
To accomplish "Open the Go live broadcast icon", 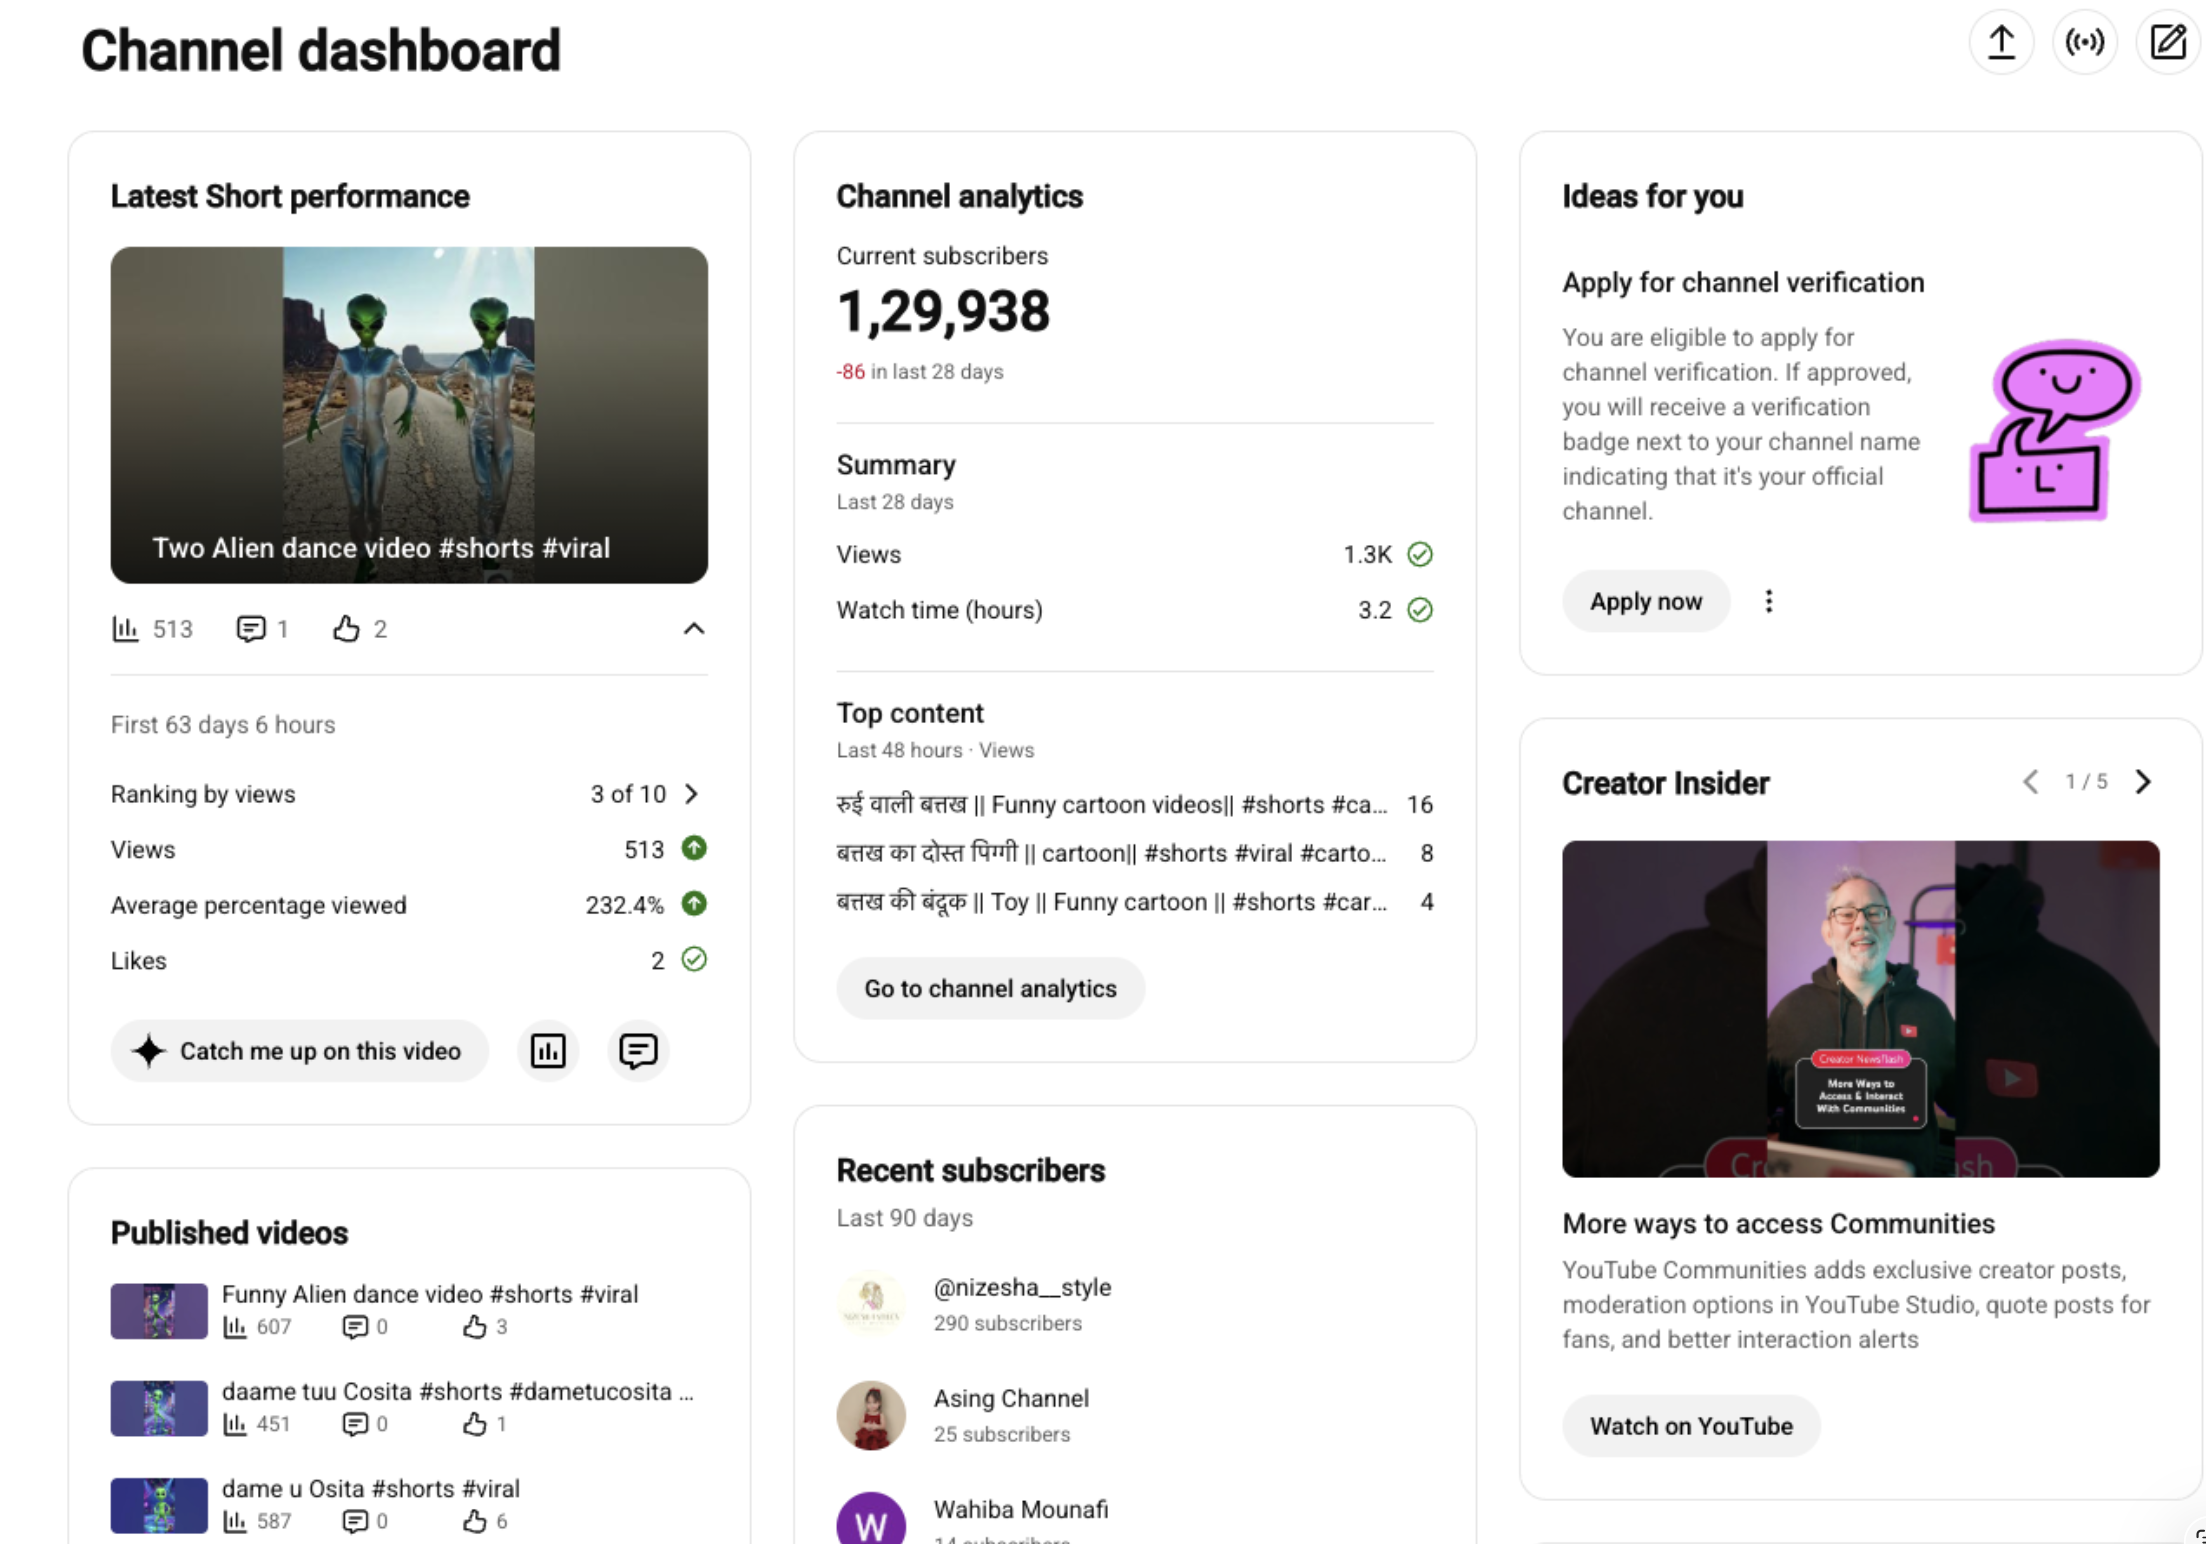I will point(2084,42).
